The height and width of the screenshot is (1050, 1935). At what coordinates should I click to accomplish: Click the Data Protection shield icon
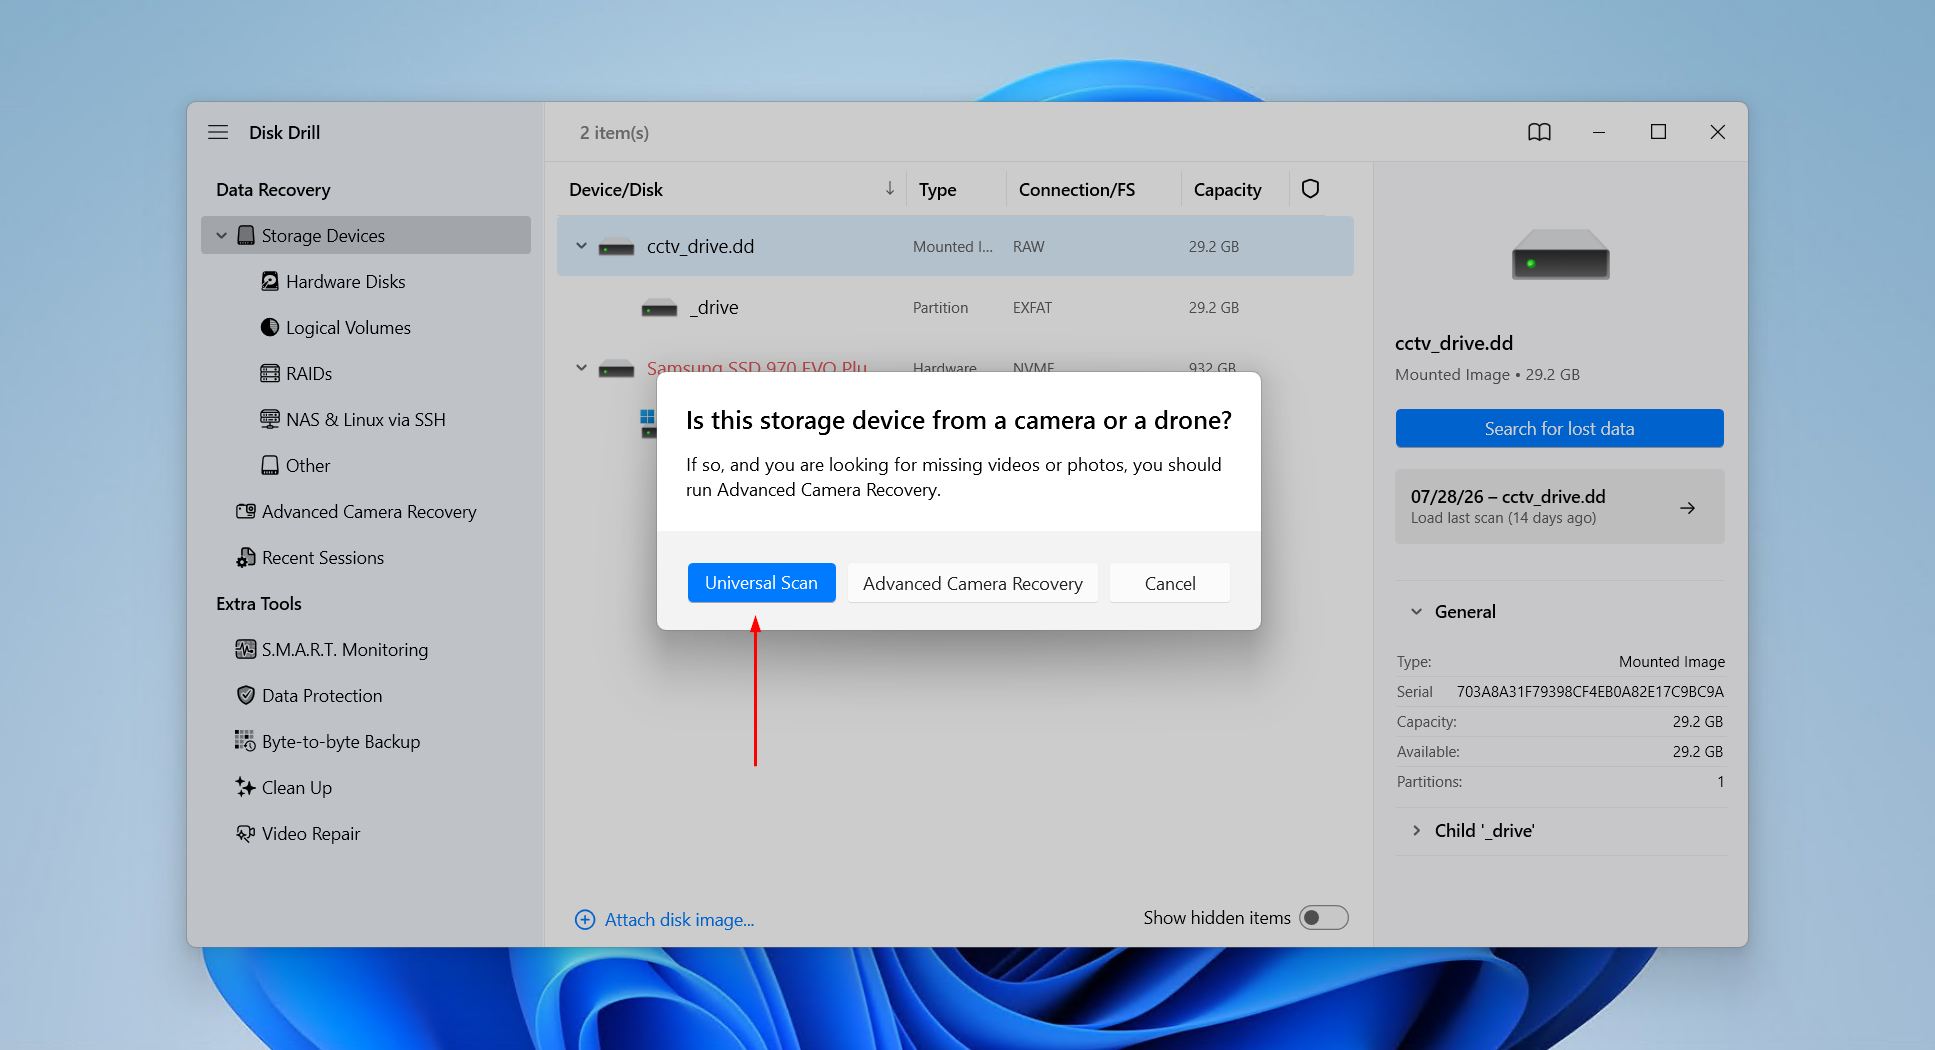246,695
